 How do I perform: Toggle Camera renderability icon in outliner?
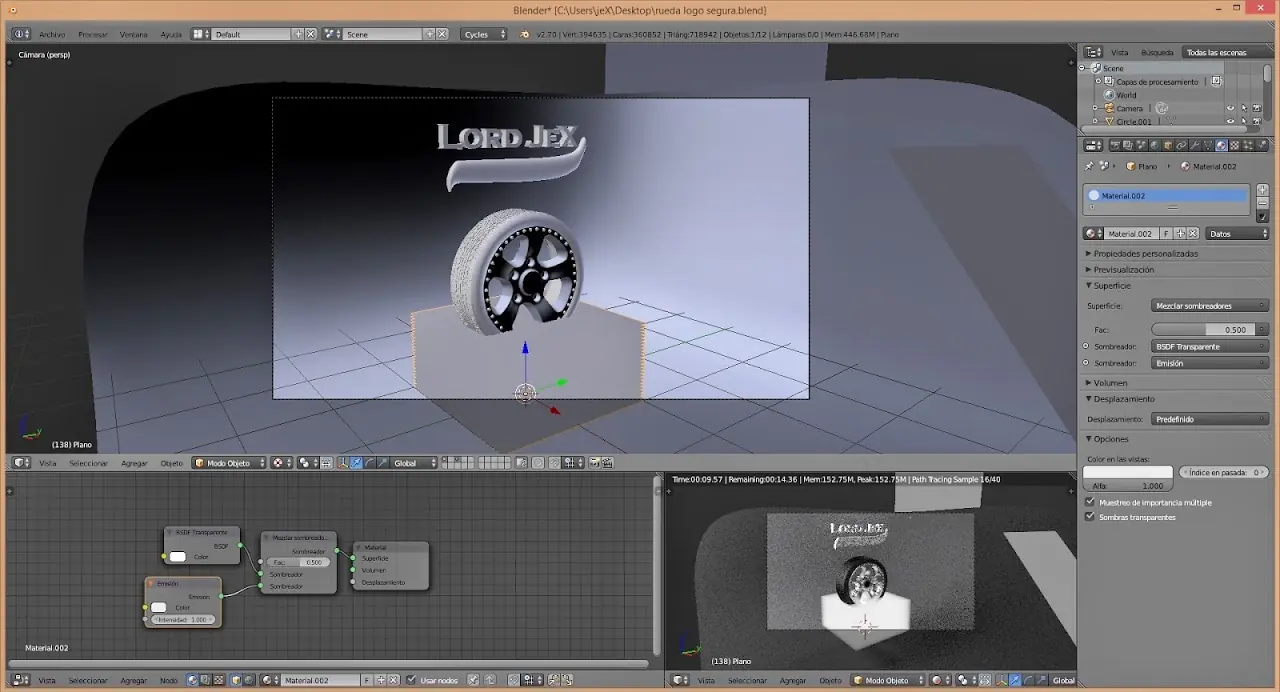(1257, 108)
